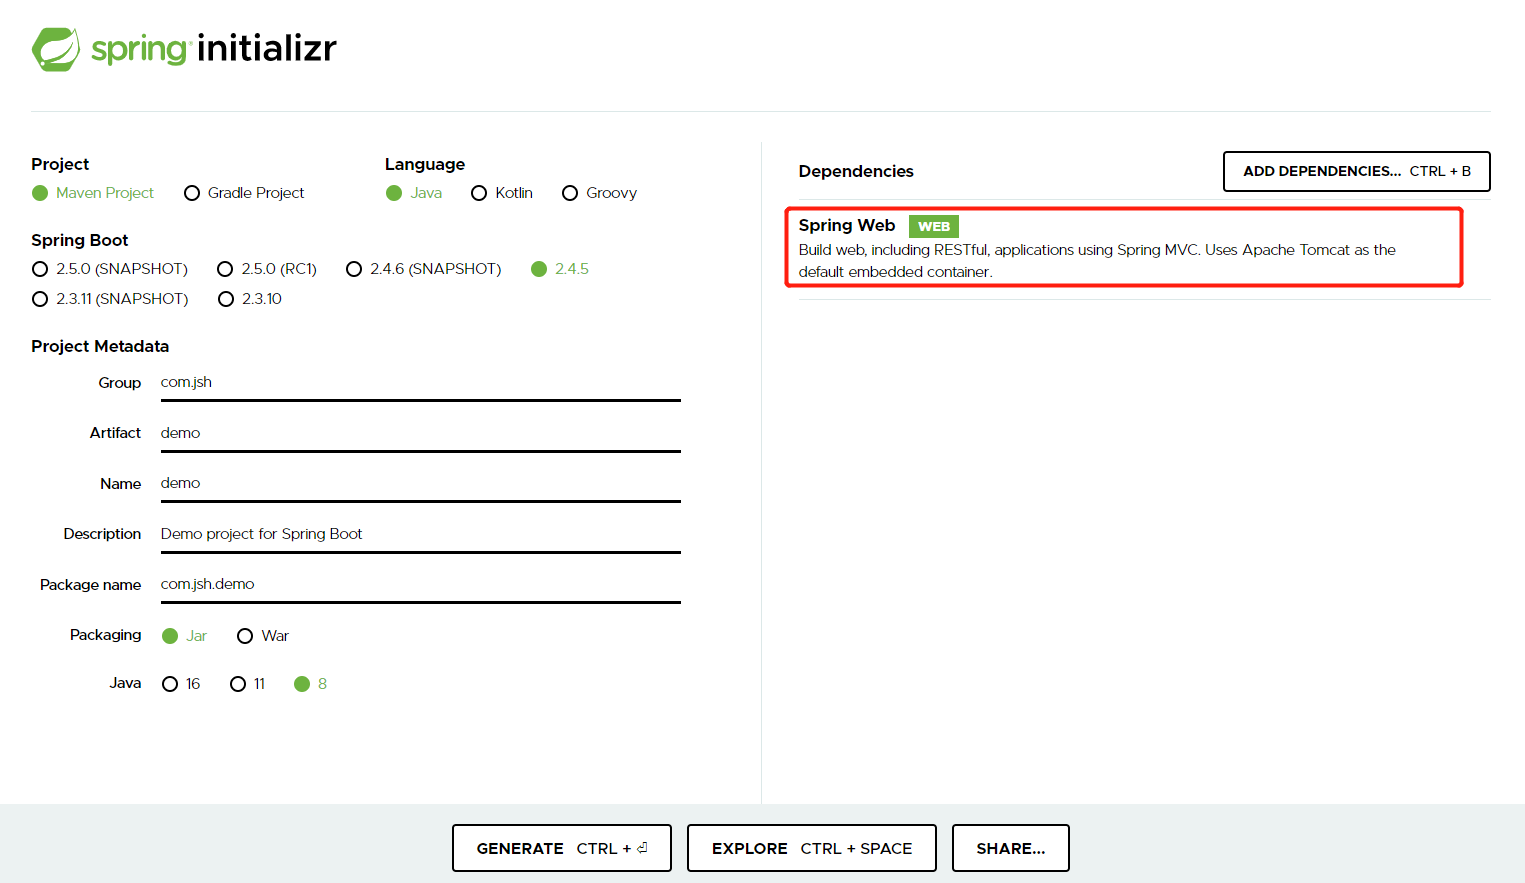This screenshot has height=883, width=1525.
Task: Edit the Artifact input field
Action: click(421, 434)
